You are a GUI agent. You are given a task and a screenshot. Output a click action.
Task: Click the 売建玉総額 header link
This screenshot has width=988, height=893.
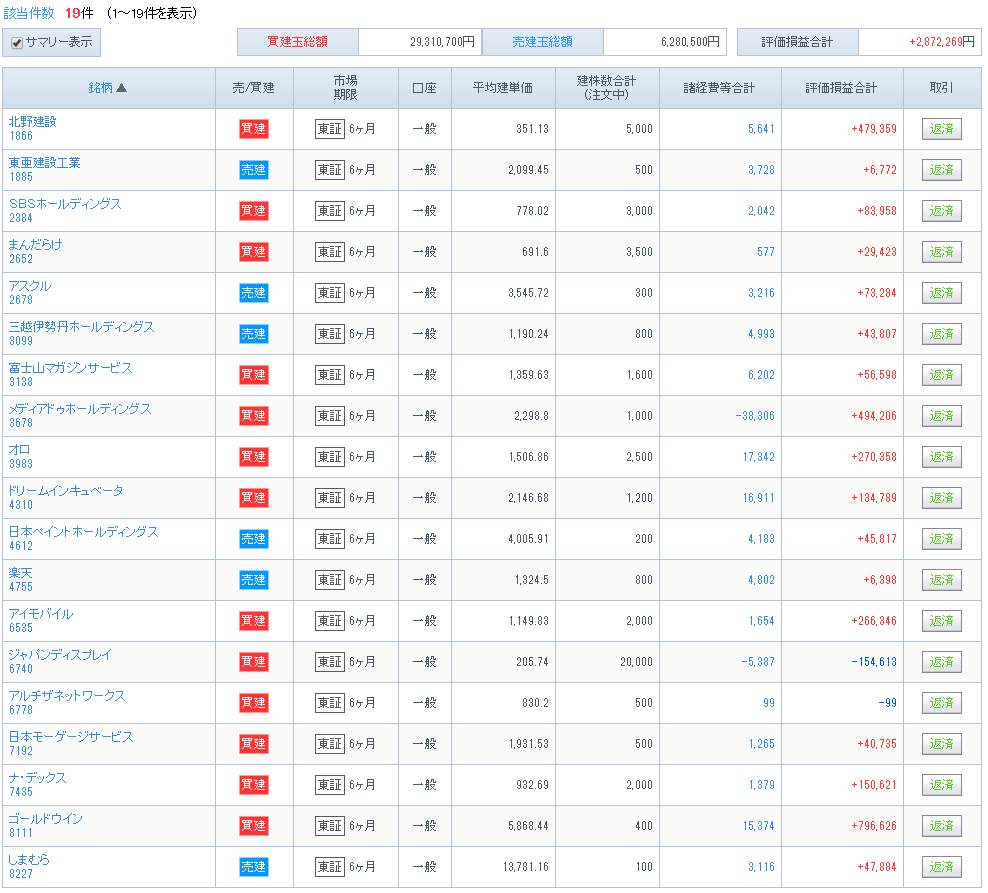tap(542, 42)
